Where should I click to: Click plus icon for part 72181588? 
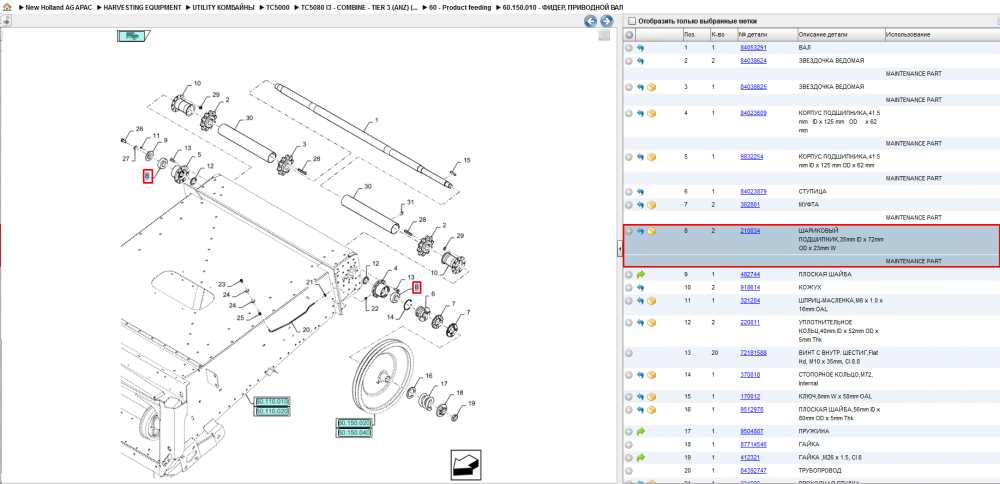click(x=629, y=353)
